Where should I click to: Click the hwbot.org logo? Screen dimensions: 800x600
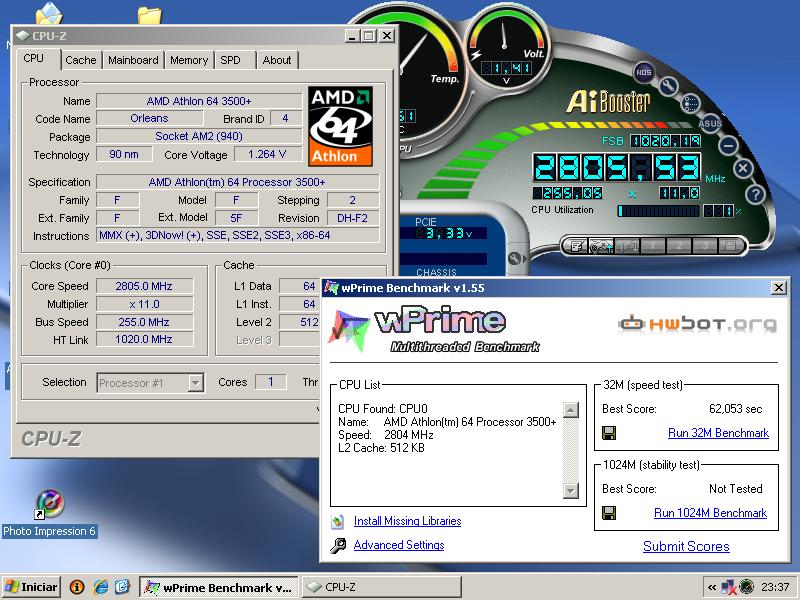coord(697,324)
